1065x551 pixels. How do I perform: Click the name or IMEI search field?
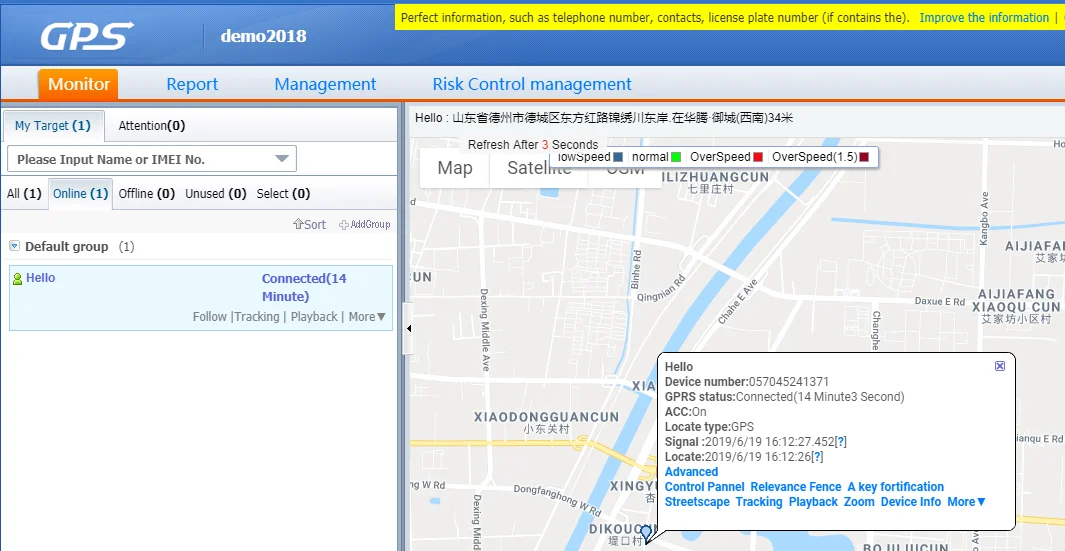pyautogui.click(x=152, y=159)
